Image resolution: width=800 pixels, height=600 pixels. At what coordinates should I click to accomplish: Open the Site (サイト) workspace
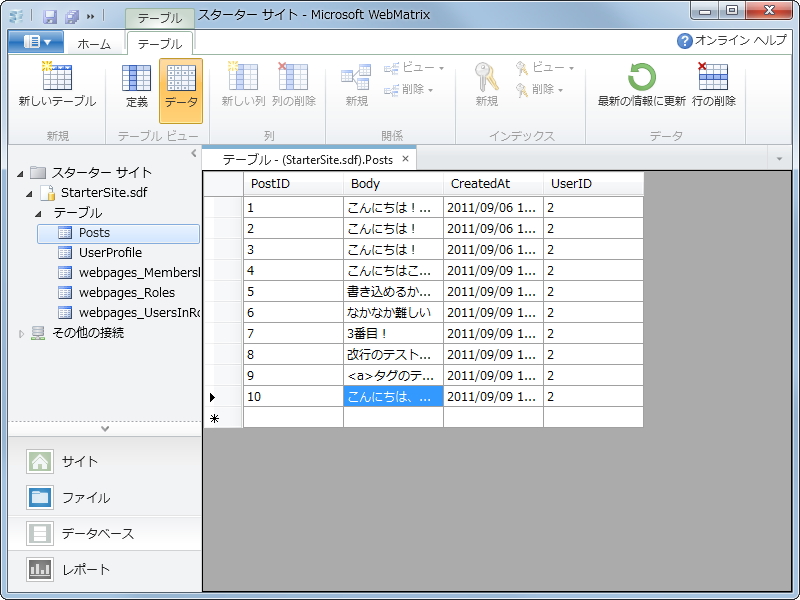pos(105,461)
